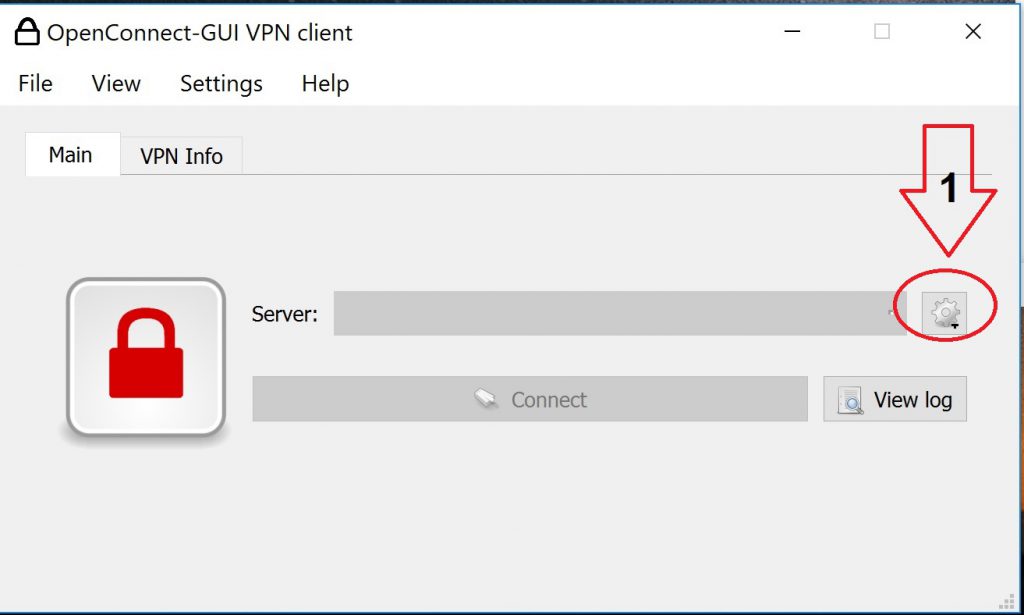The height and width of the screenshot is (615, 1024).
Task: Click the magnifier document icon on View log
Action: [x=850, y=400]
